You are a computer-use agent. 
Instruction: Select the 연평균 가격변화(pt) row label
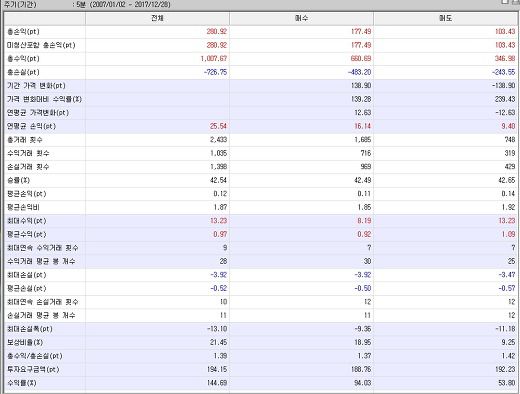click(x=38, y=113)
